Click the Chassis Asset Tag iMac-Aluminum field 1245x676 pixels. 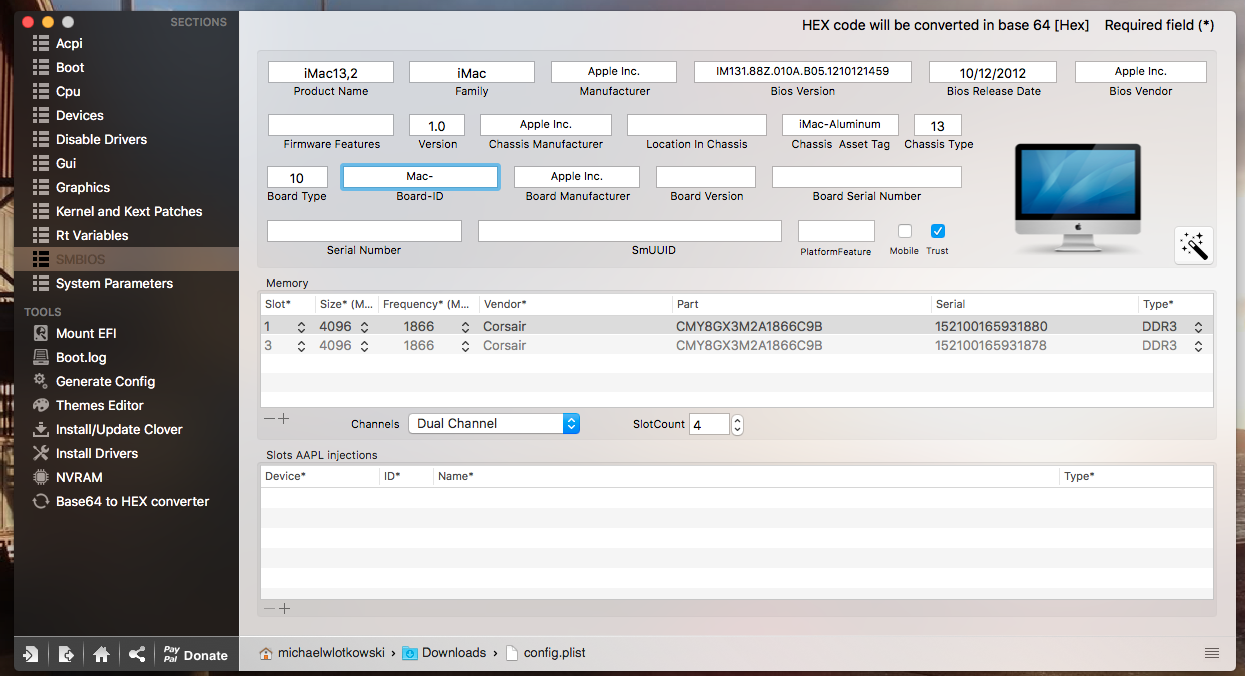tap(840, 125)
